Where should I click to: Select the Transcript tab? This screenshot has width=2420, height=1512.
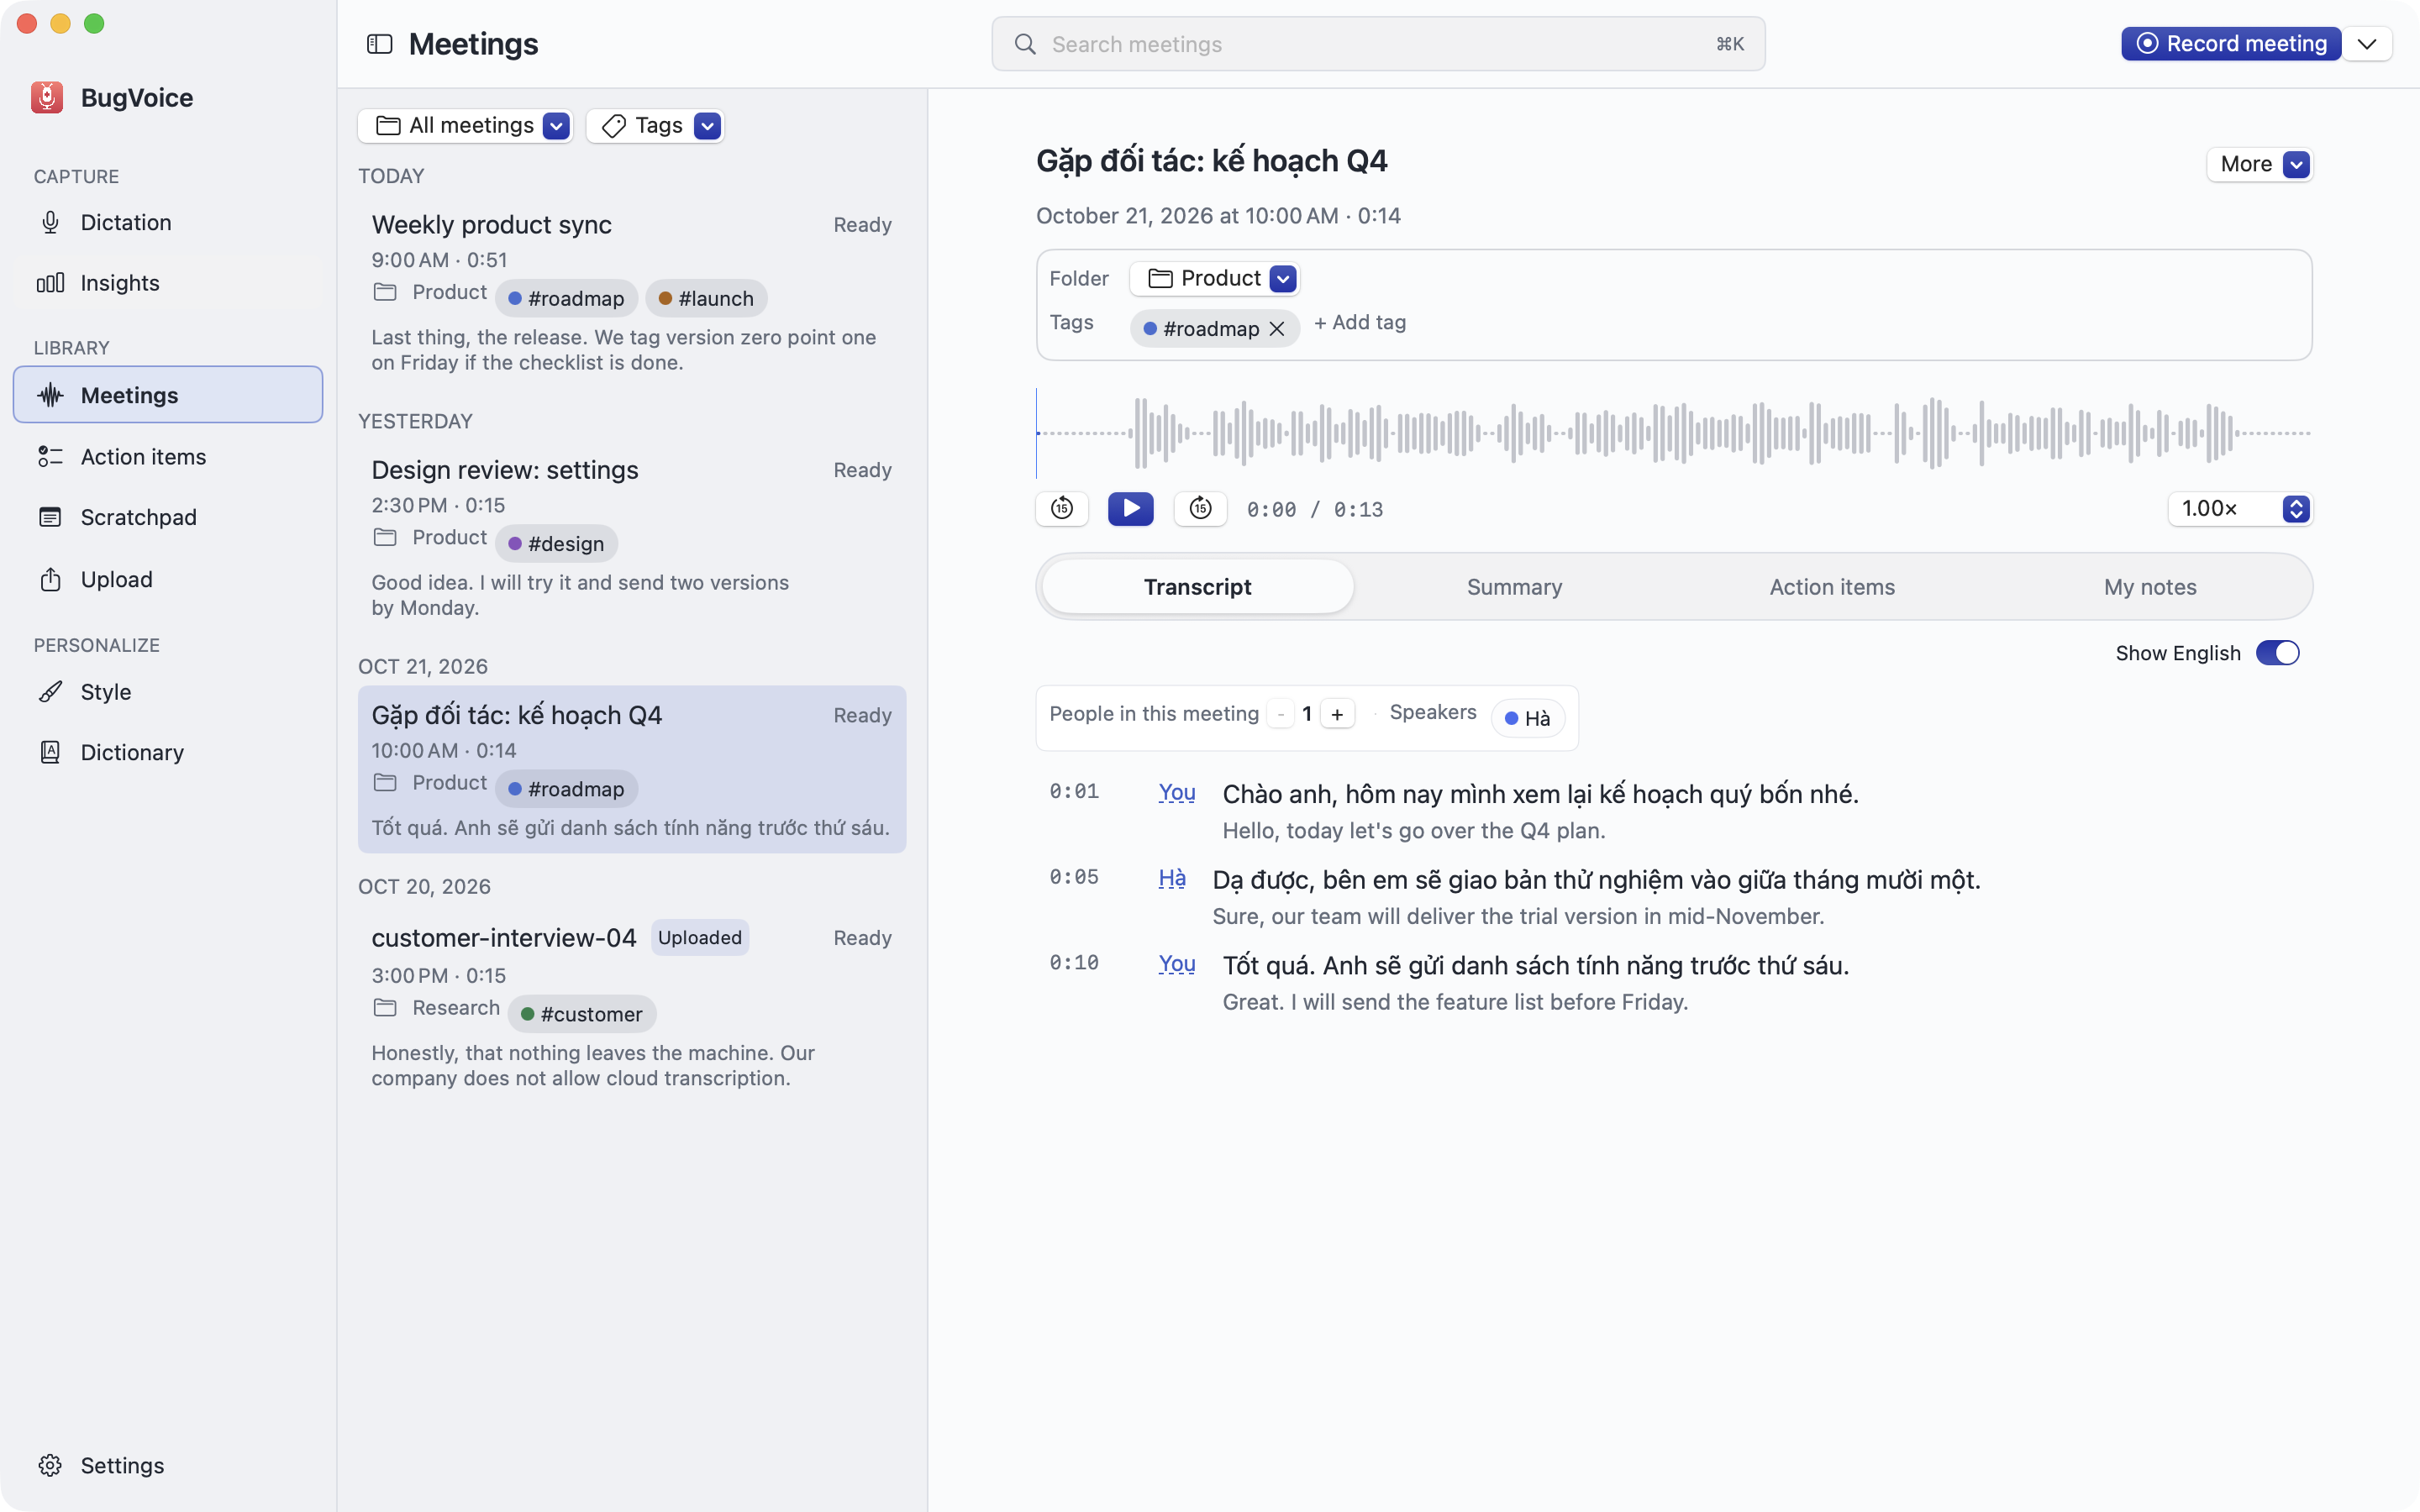pos(1197,587)
